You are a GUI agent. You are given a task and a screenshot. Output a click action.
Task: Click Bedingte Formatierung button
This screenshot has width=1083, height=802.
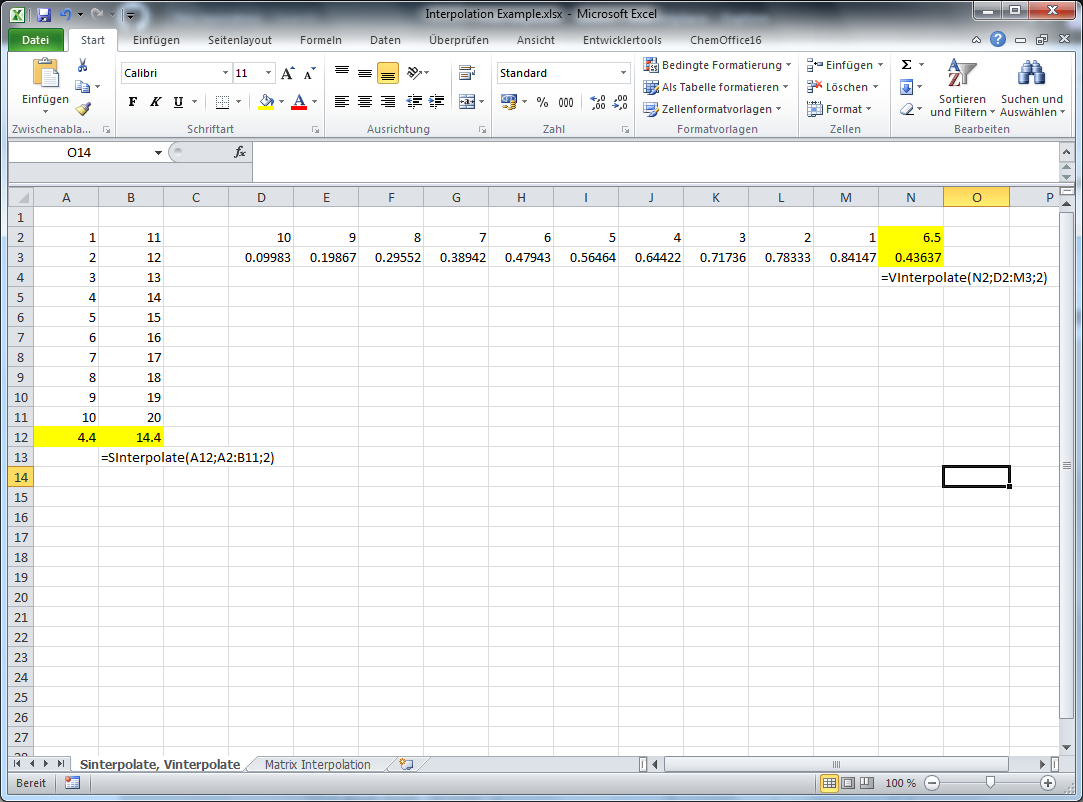tap(714, 64)
